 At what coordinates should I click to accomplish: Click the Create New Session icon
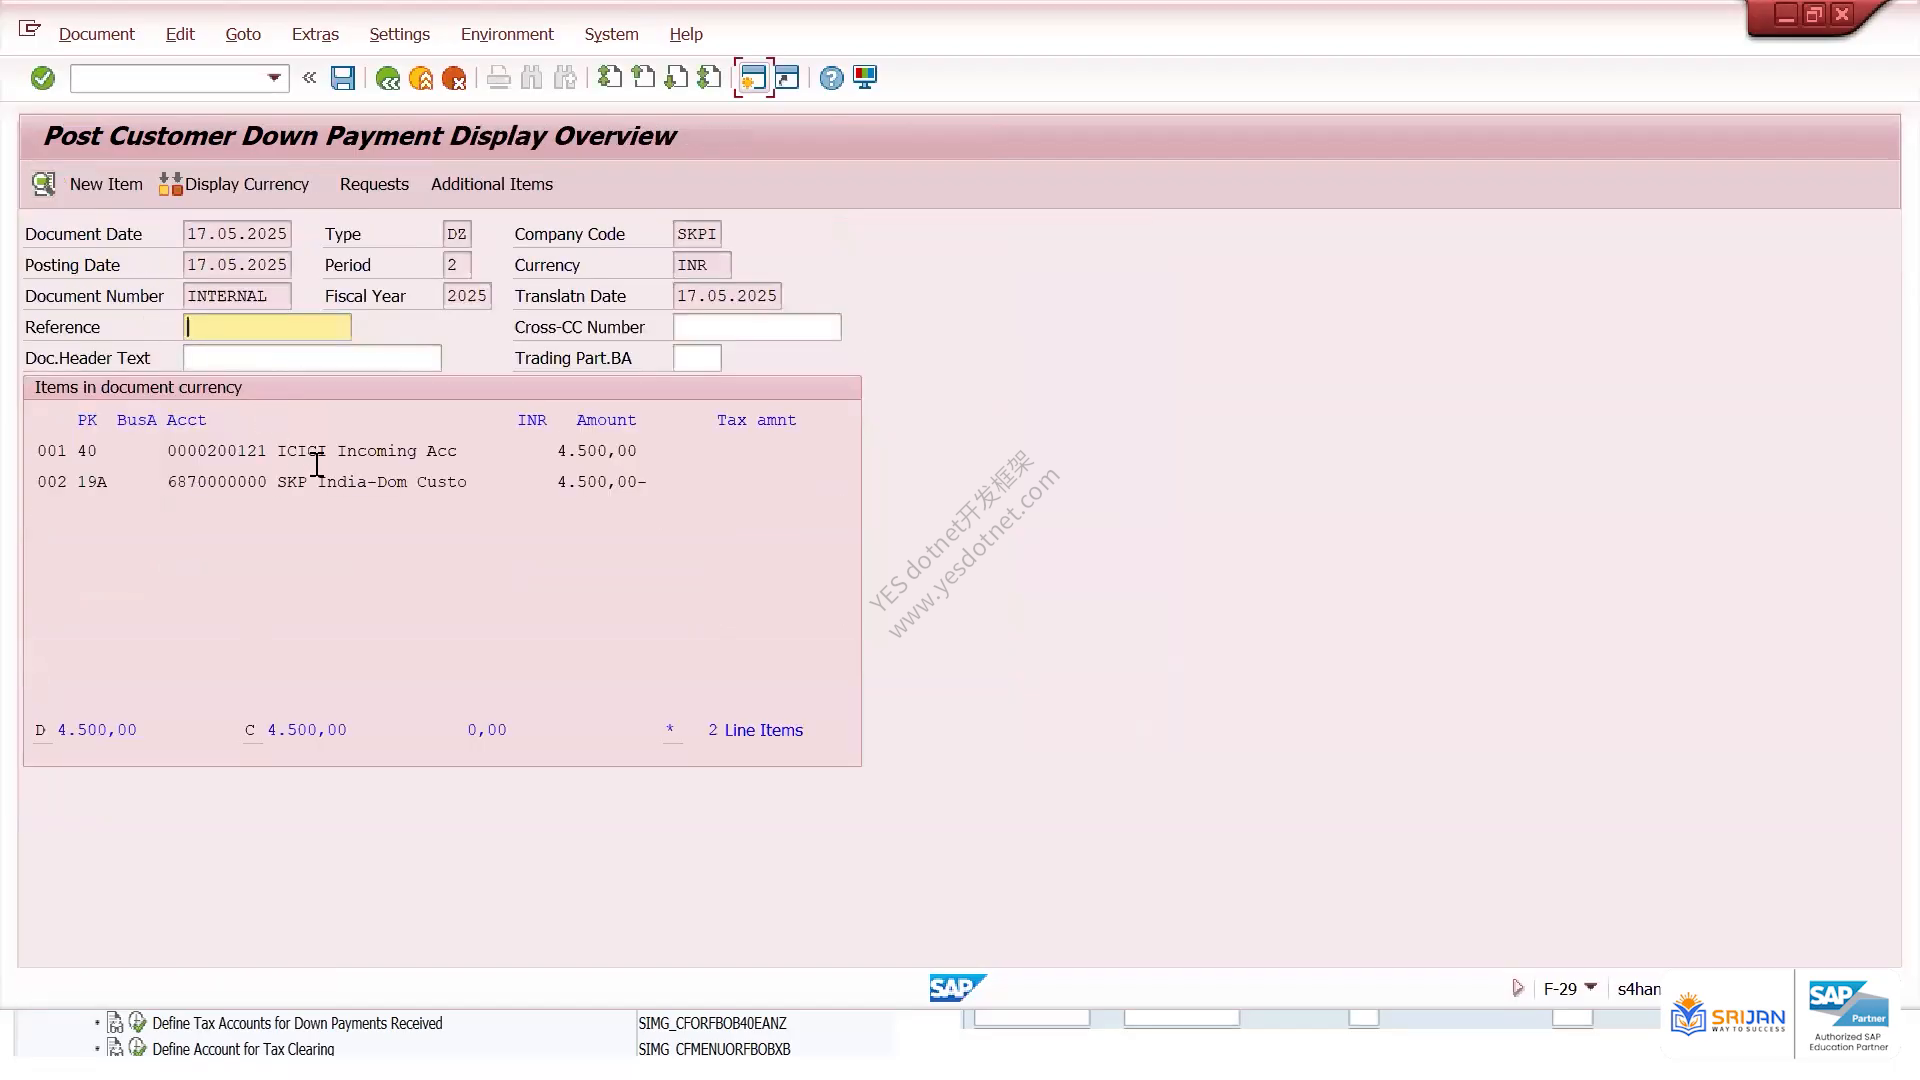click(x=753, y=78)
